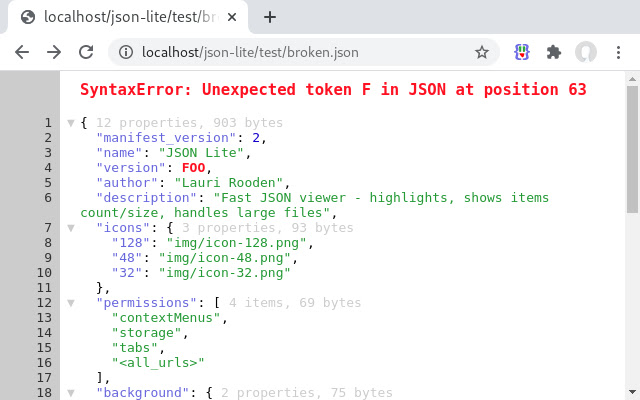
Task: Reload the broken.json page
Action: coord(86,52)
